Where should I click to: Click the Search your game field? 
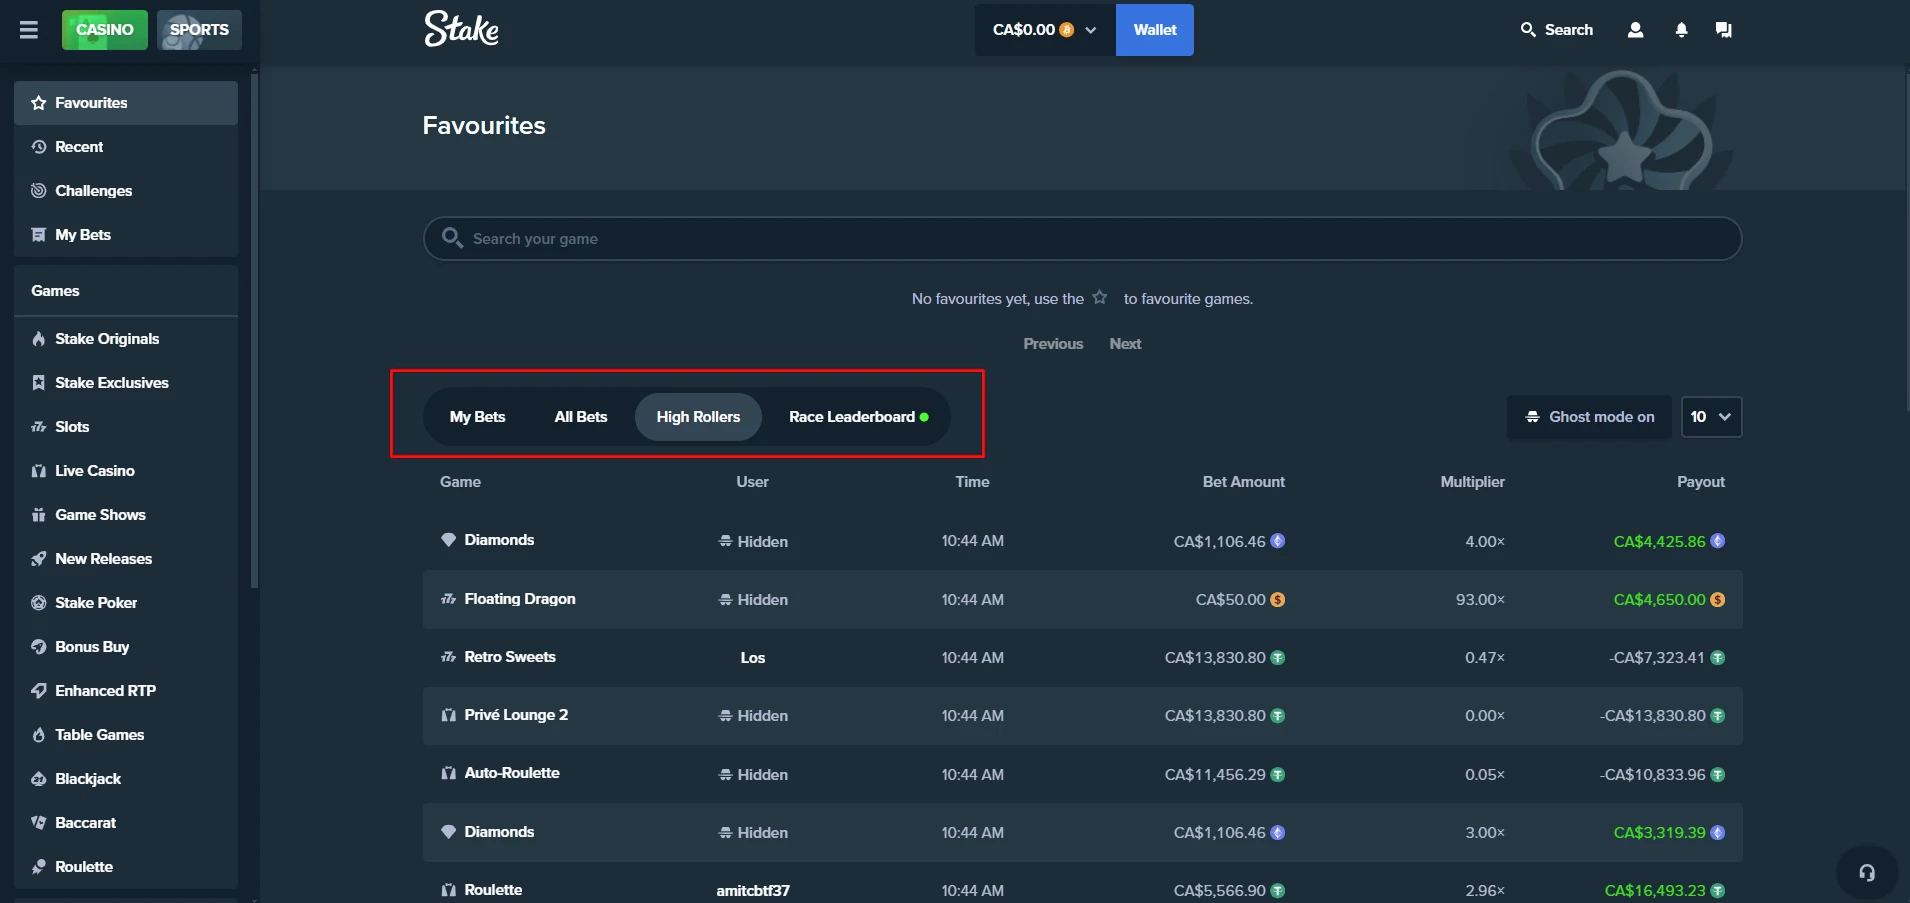1082,239
